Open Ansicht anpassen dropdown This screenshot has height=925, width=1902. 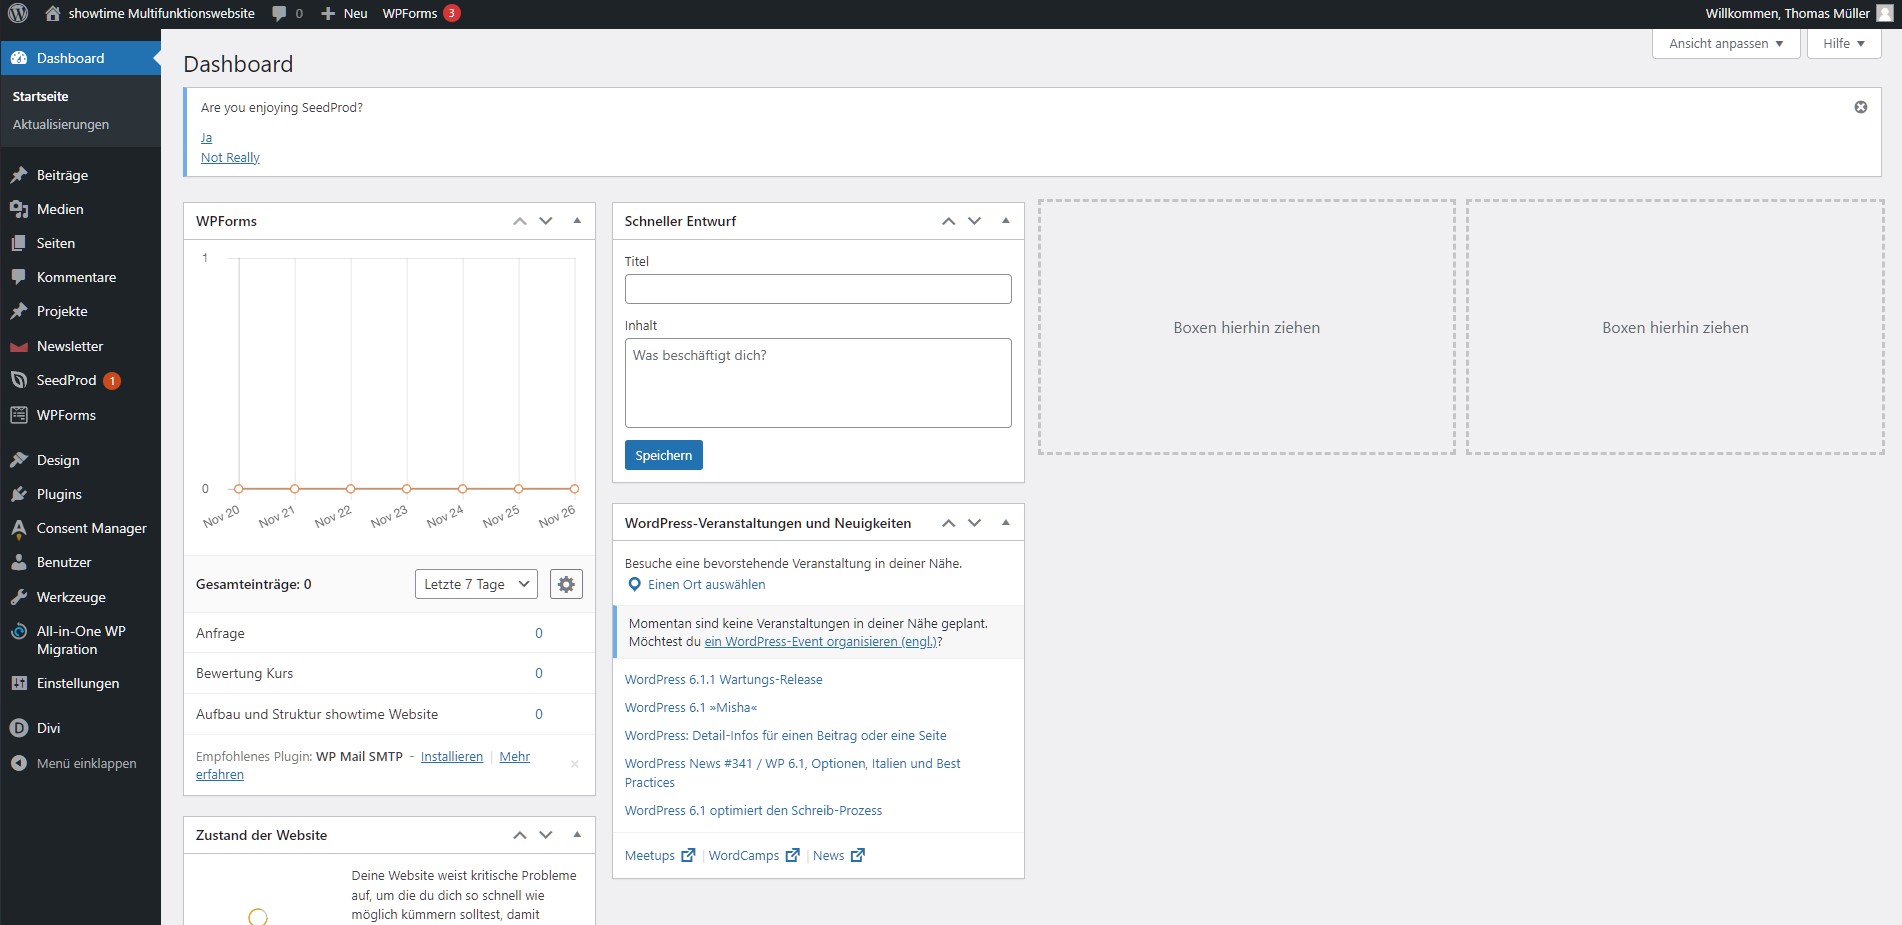coord(1726,44)
